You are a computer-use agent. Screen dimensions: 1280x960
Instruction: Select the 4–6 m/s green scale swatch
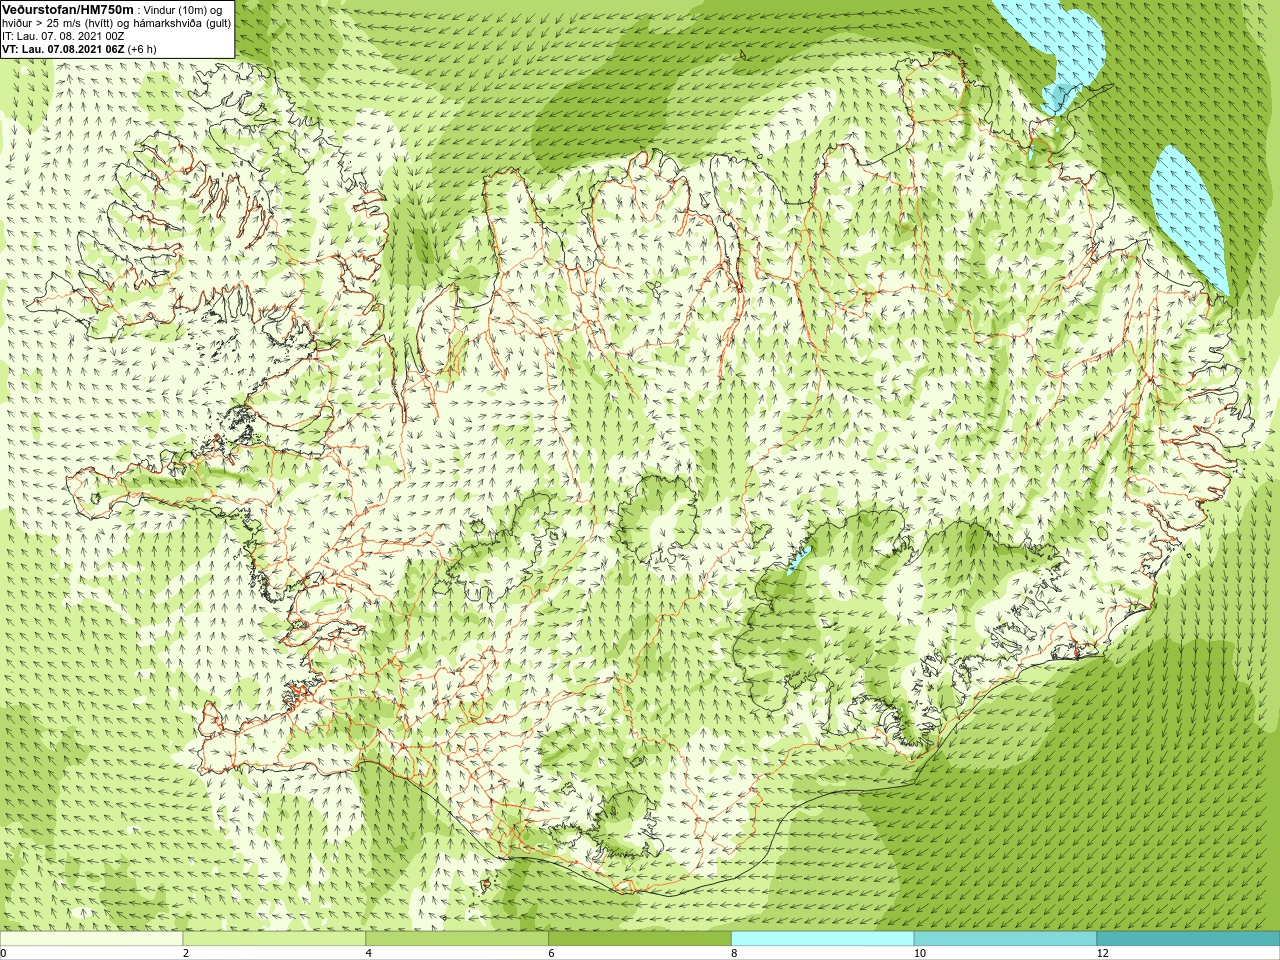click(x=457, y=939)
